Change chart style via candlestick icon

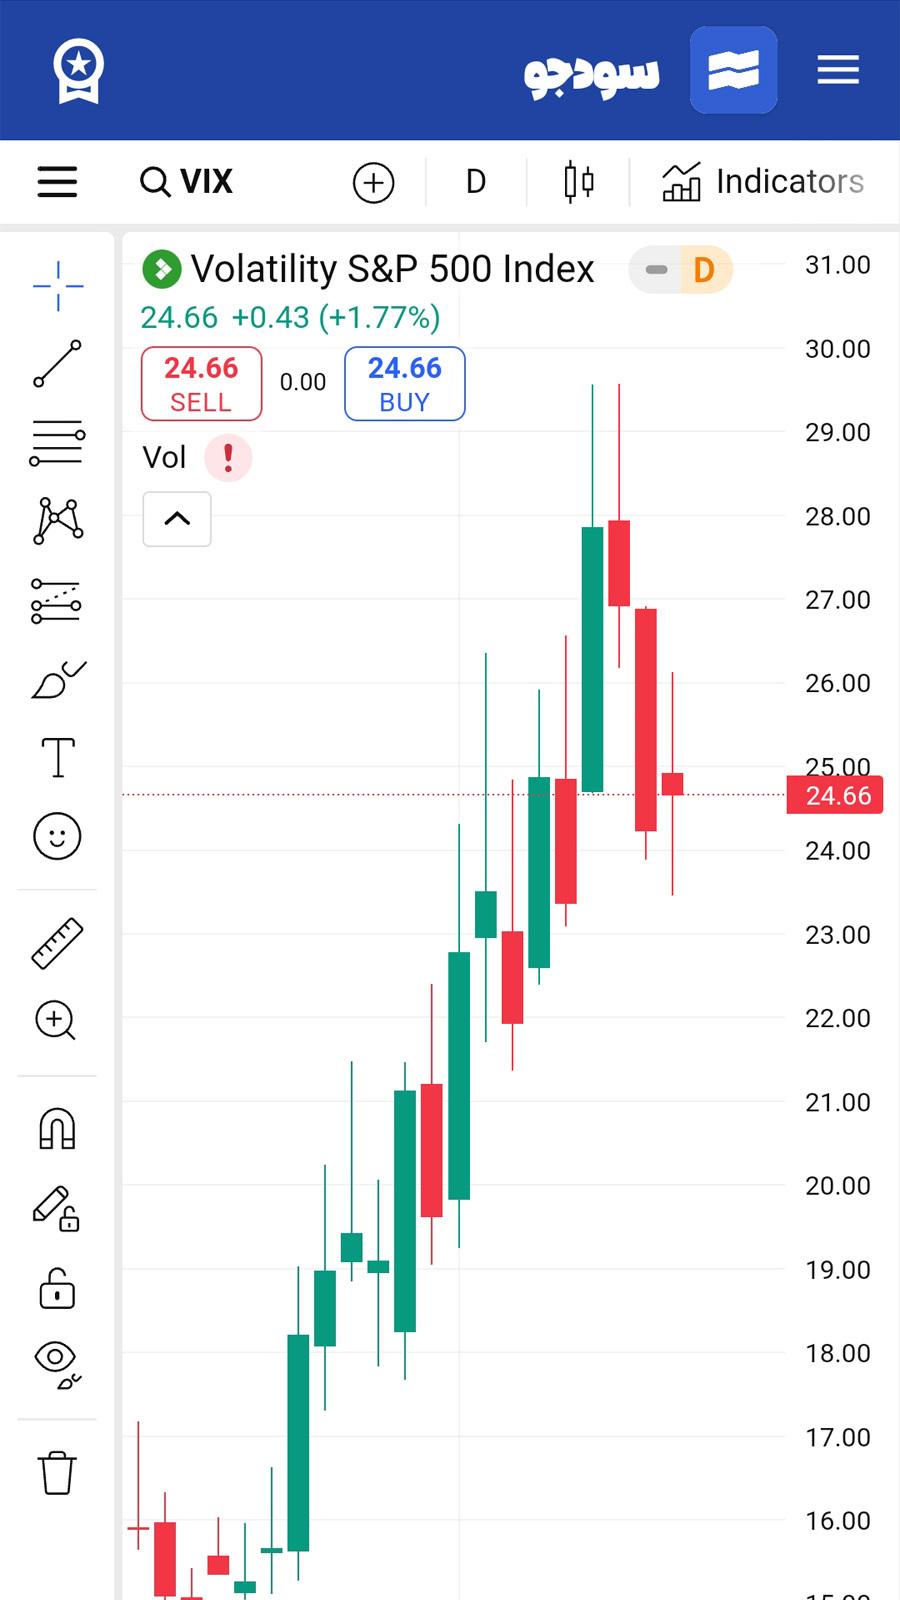point(579,182)
